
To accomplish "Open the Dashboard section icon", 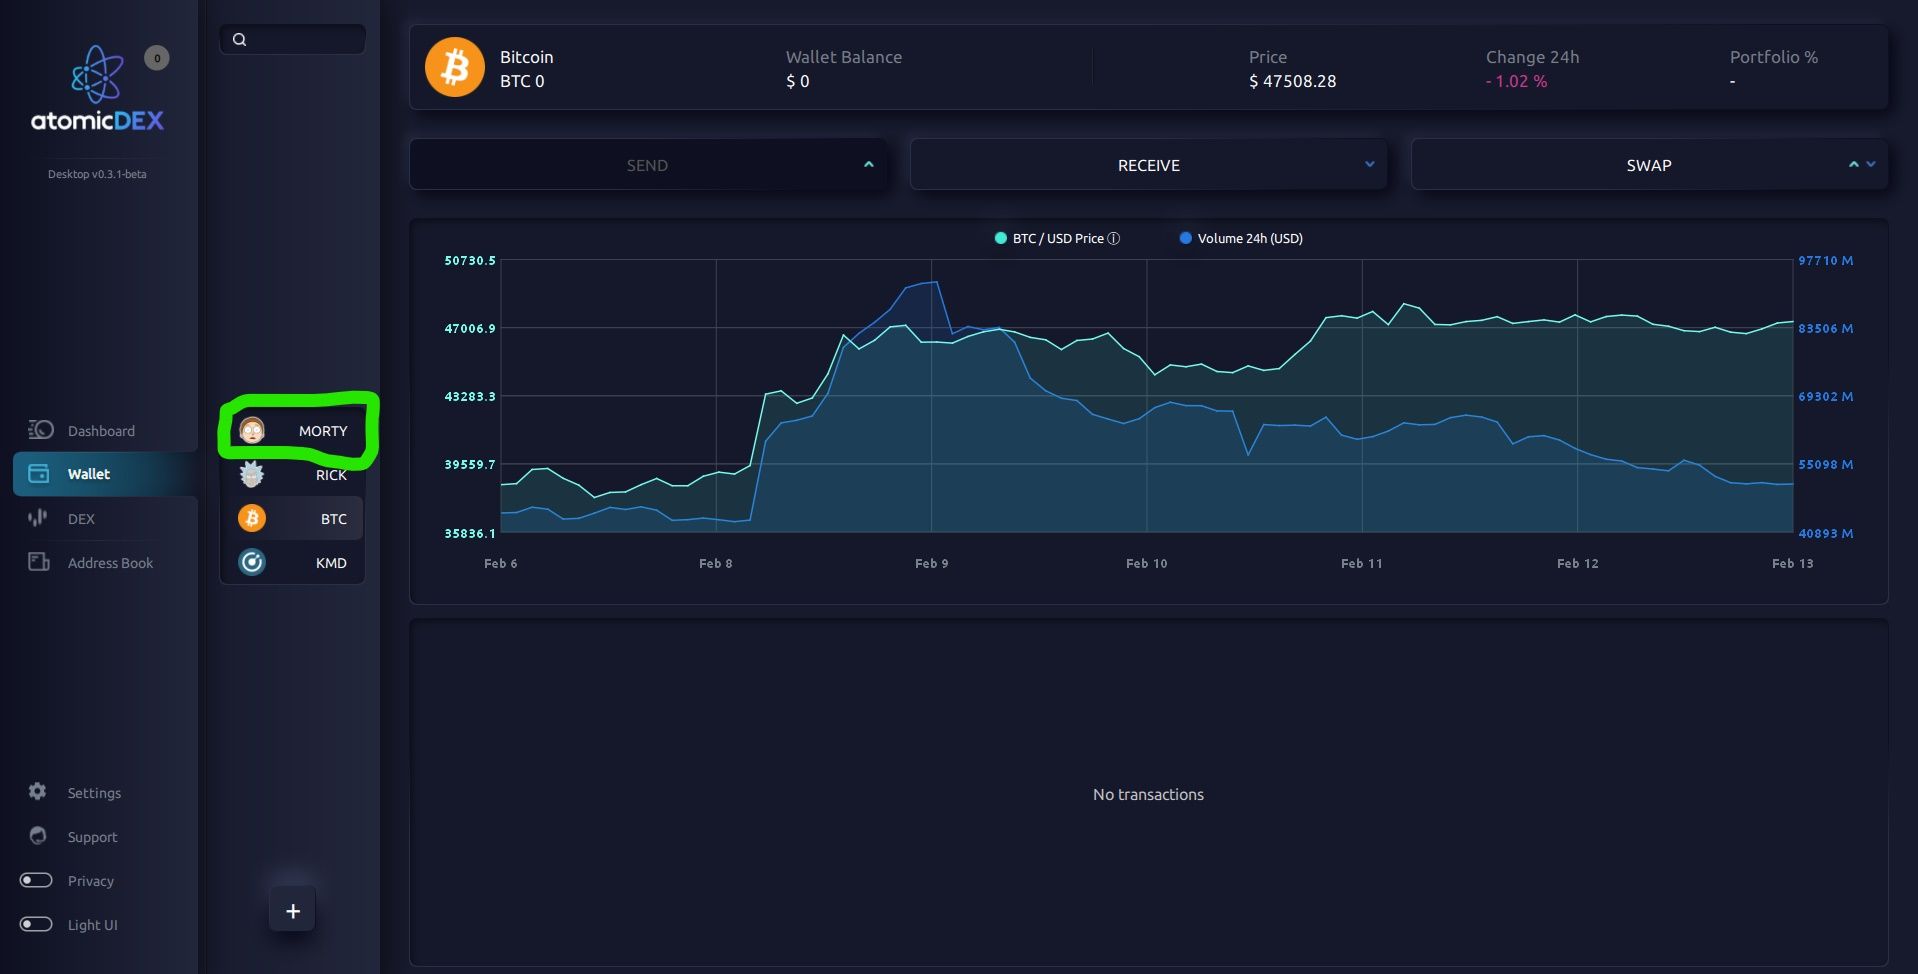I will [x=40, y=430].
